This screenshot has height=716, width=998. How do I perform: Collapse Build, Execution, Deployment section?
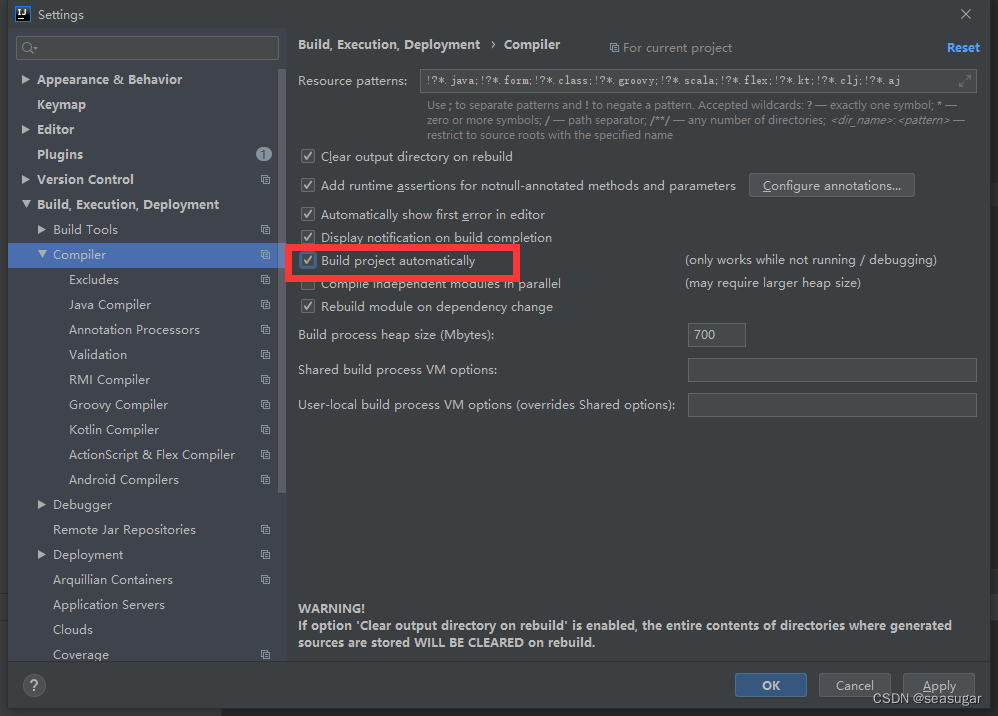(26, 204)
